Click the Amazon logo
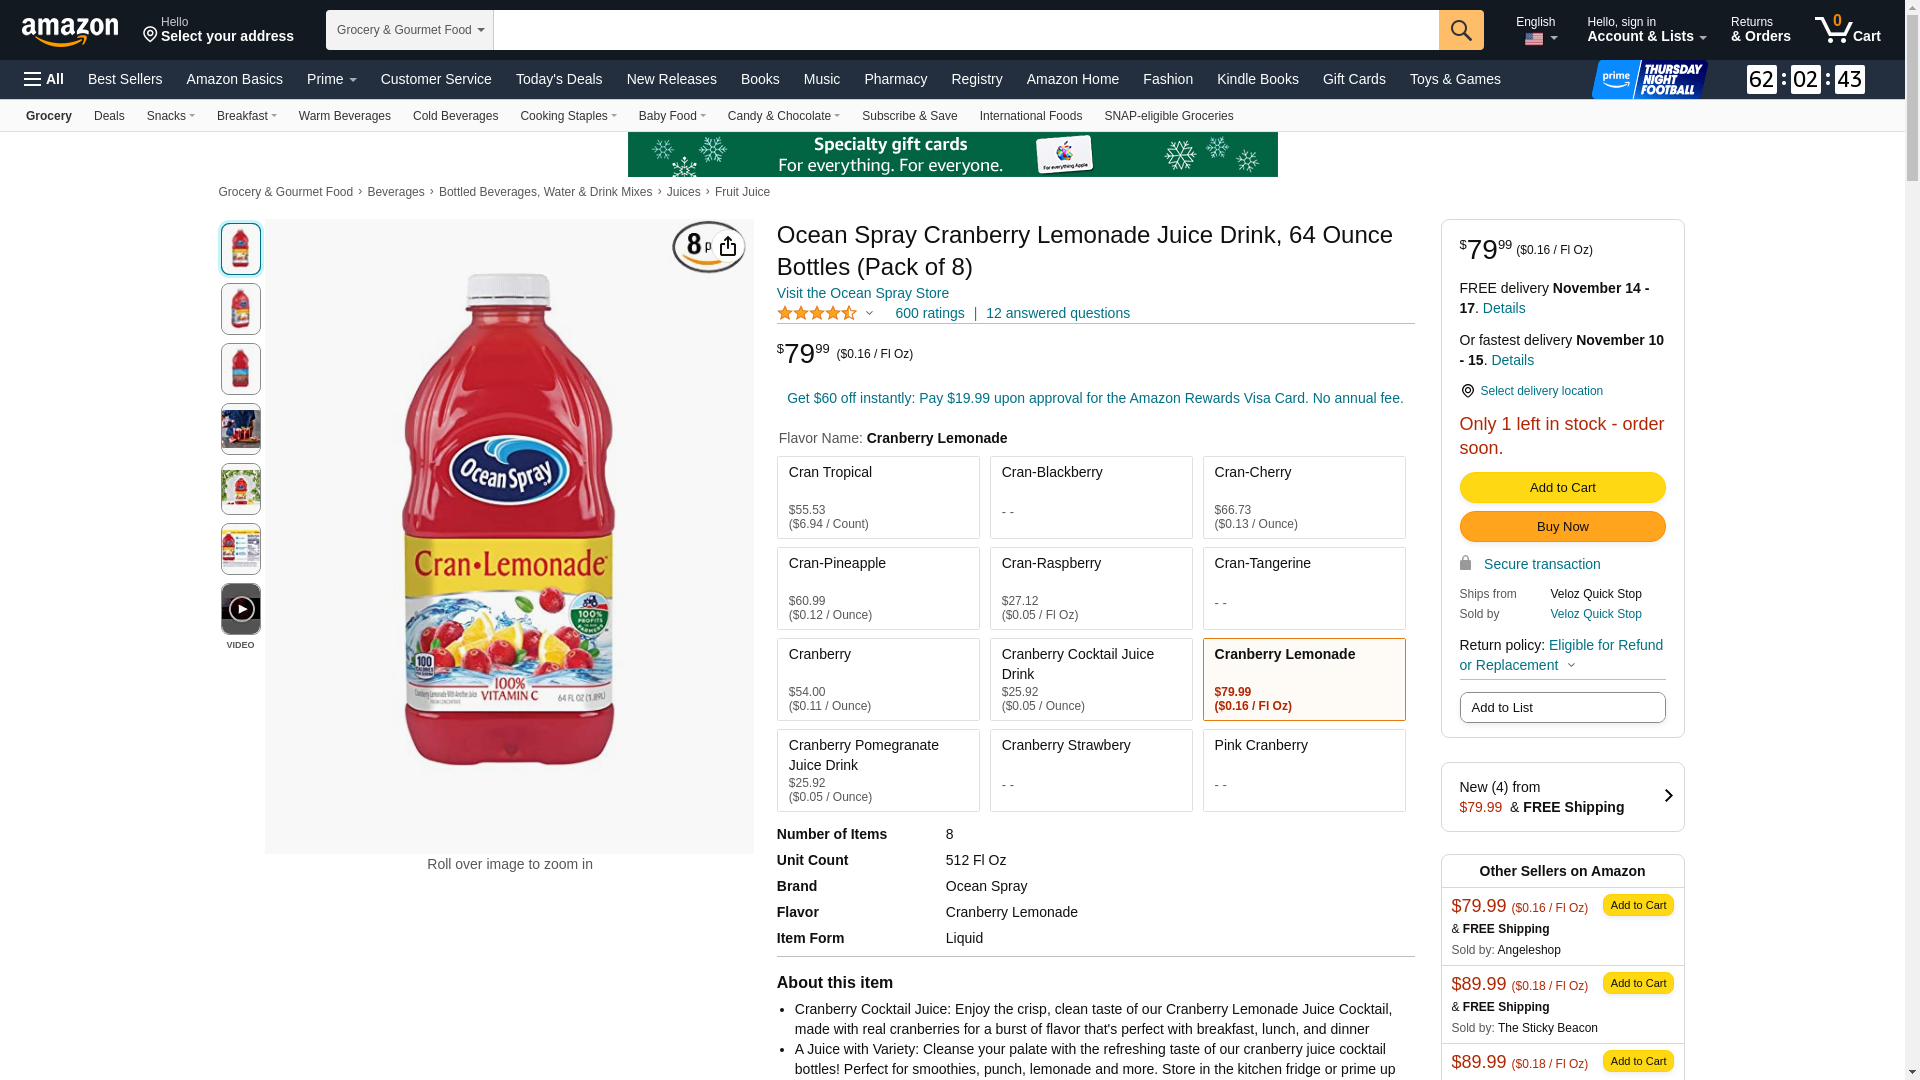The height and width of the screenshot is (1080, 1920). [70, 32]
